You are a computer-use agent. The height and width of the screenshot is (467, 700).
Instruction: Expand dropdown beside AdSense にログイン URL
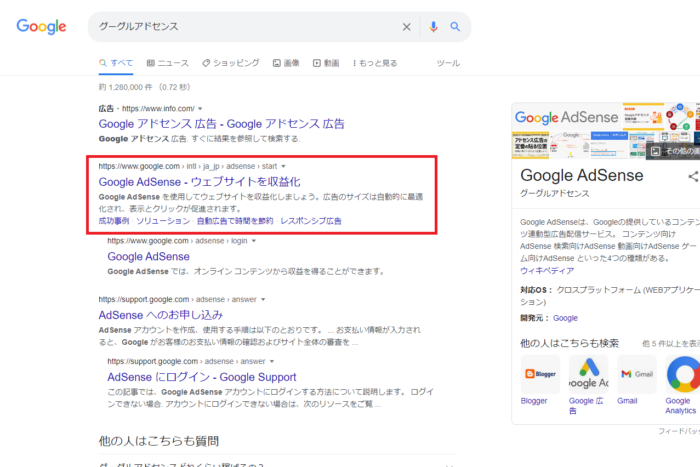click(x=271, y=361)
